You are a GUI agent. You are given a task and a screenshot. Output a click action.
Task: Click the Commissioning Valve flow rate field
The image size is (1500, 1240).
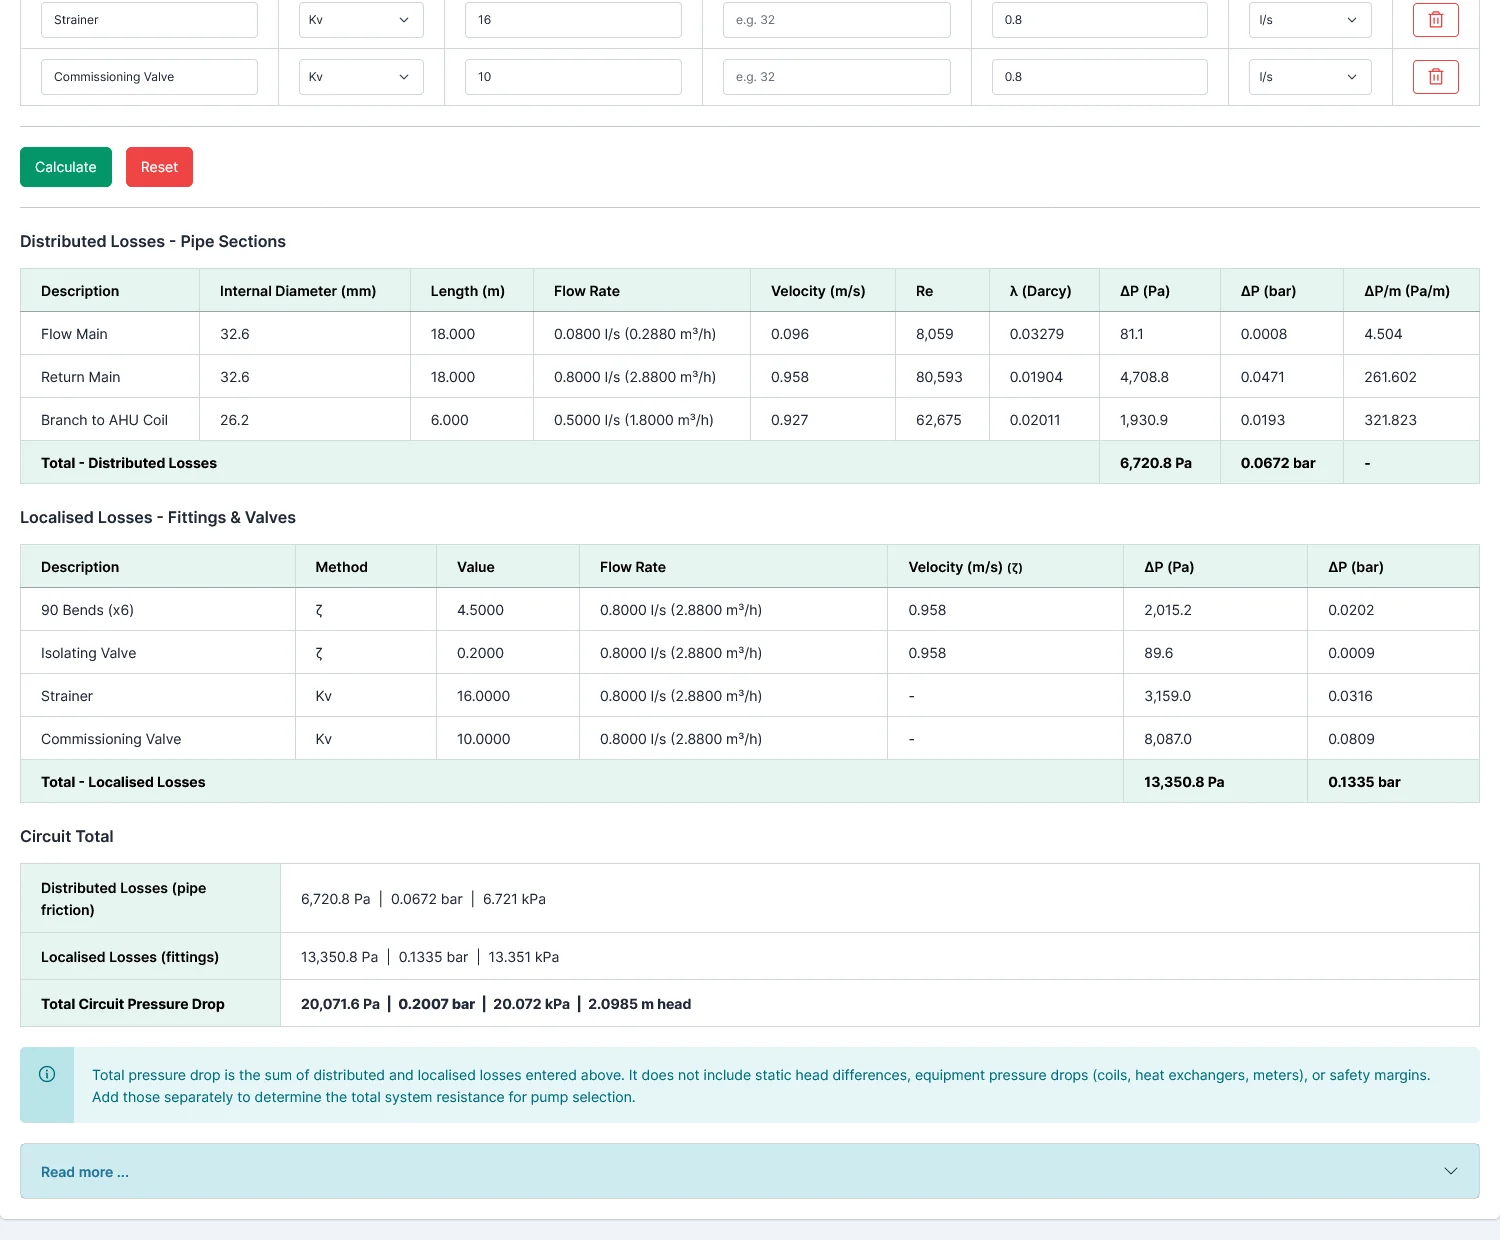[x=1099, y=77]
